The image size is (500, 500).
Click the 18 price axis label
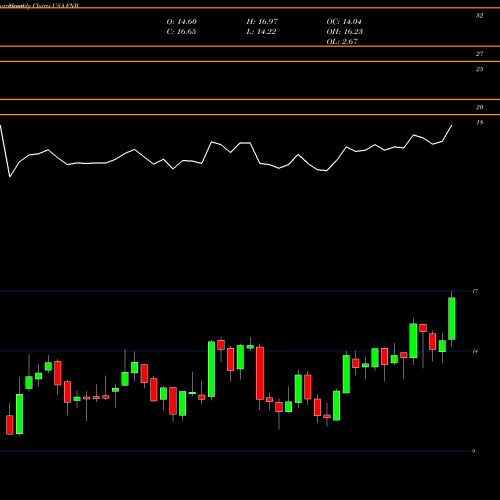point(479,122)
